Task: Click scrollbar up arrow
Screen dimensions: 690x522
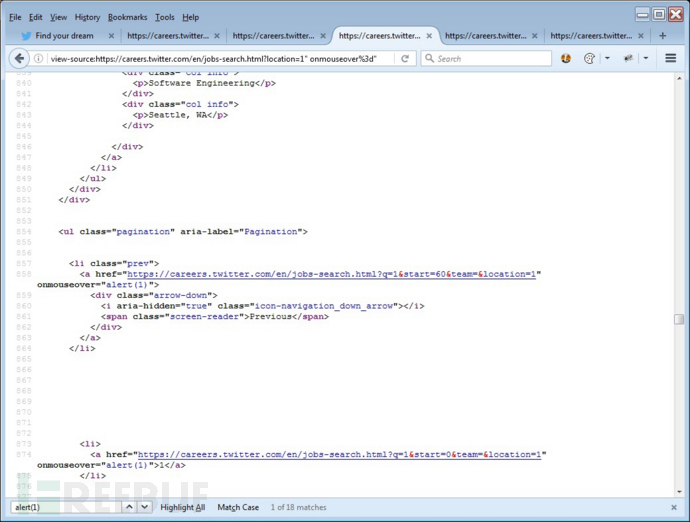Action: 679,78
